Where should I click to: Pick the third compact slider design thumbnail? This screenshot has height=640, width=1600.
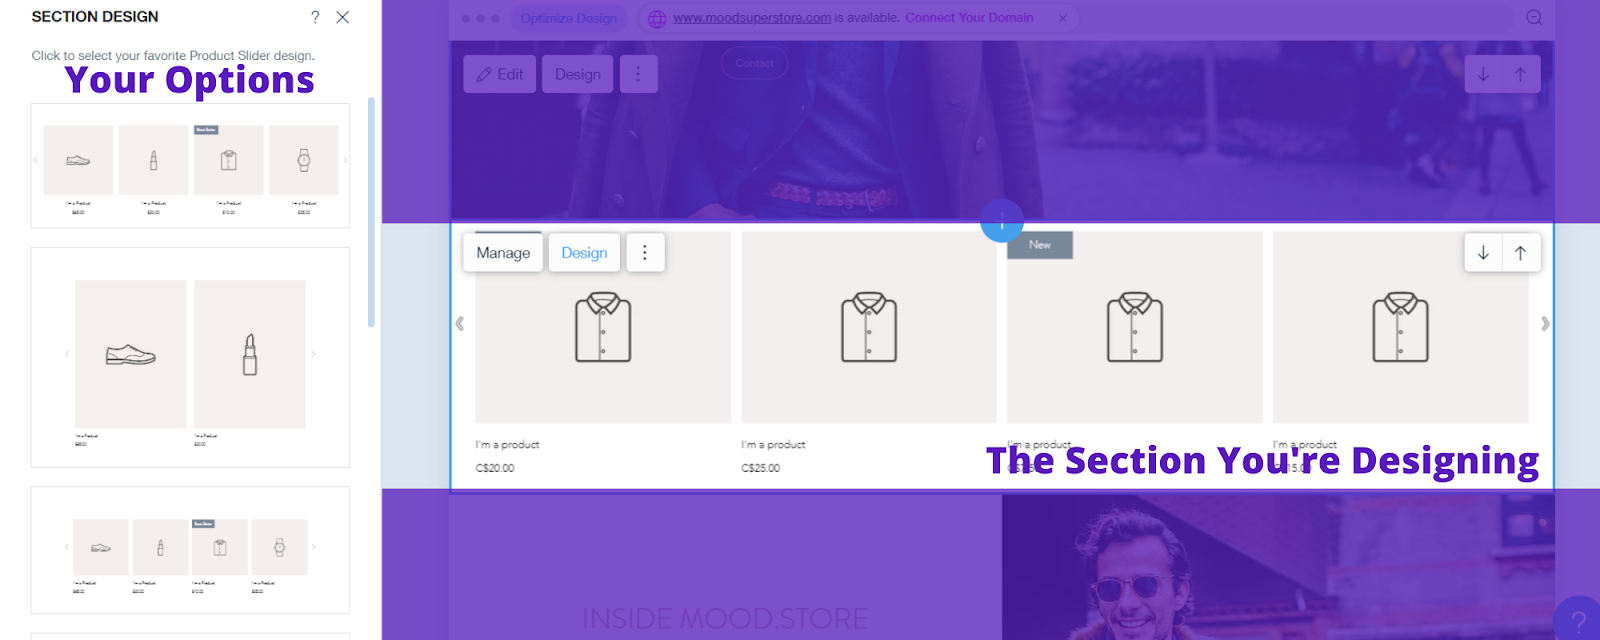coord(190,550)
